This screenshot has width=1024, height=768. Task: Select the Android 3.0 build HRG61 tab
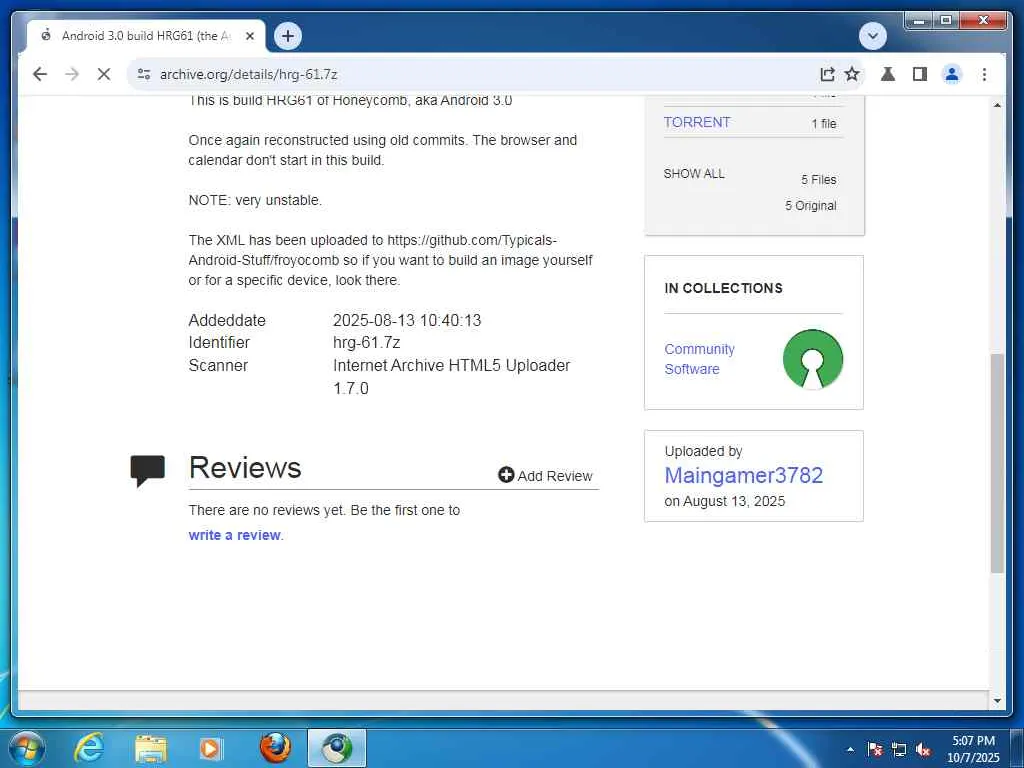pyautogui.click(x=146, y=36)
